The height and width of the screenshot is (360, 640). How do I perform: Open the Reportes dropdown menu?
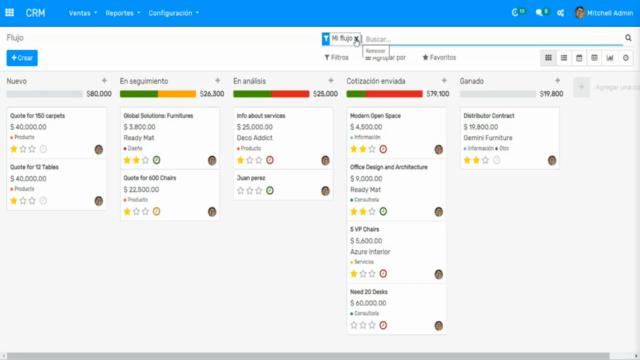(122, 13)
